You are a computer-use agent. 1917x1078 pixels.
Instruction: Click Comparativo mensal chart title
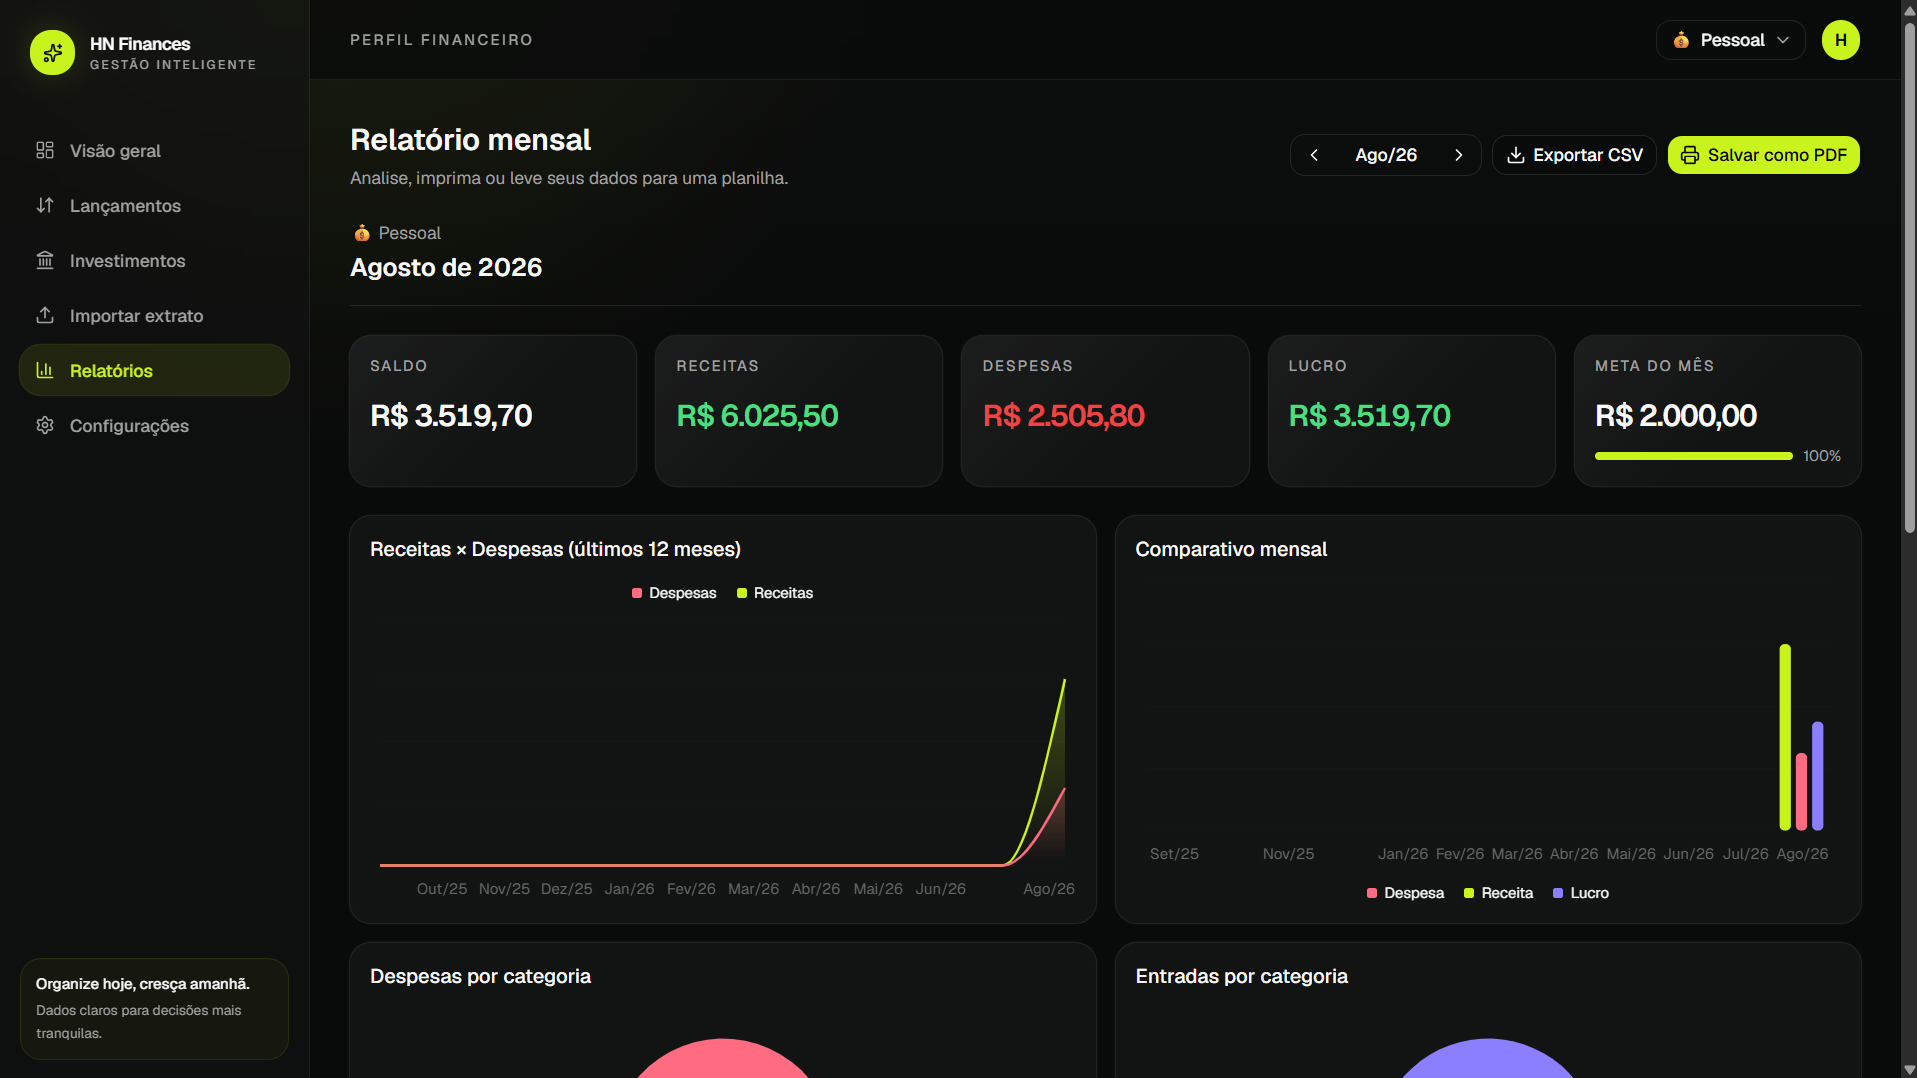[x=1231, y=549]
